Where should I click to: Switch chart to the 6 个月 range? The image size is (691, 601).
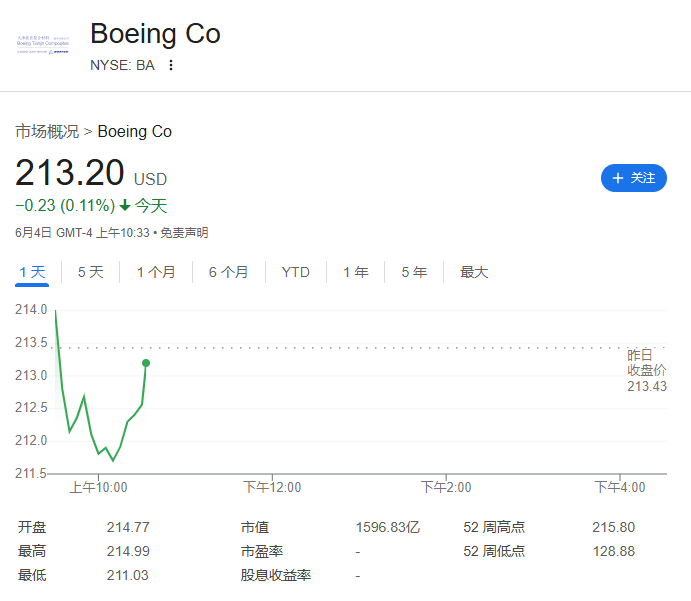(x=228, y=272)
